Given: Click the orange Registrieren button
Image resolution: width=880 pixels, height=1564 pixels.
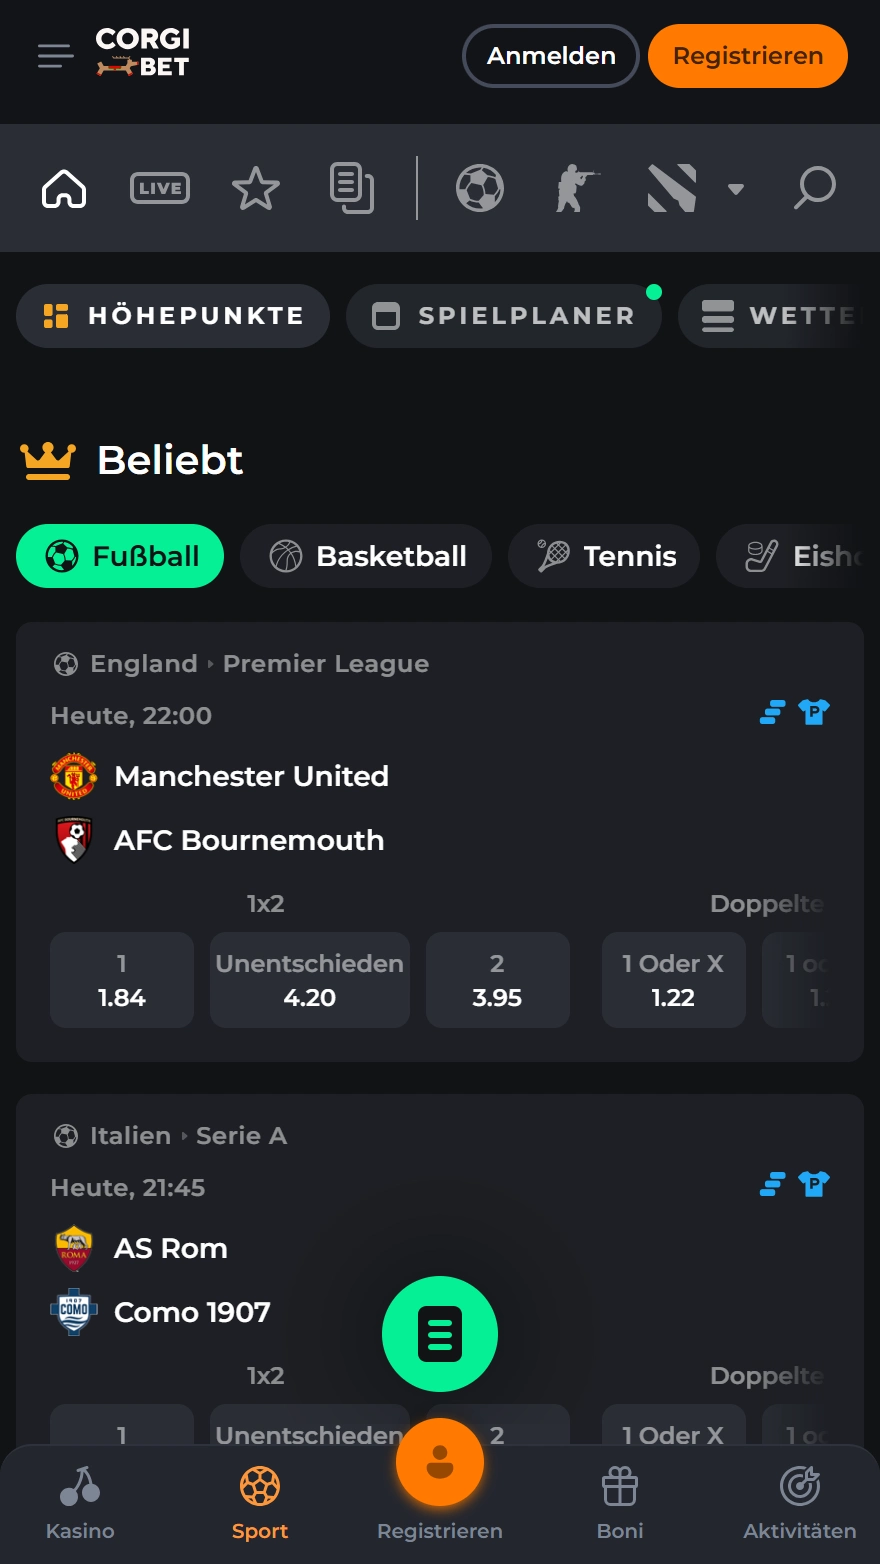Looking at the screenshot, I should pos(747,56).
